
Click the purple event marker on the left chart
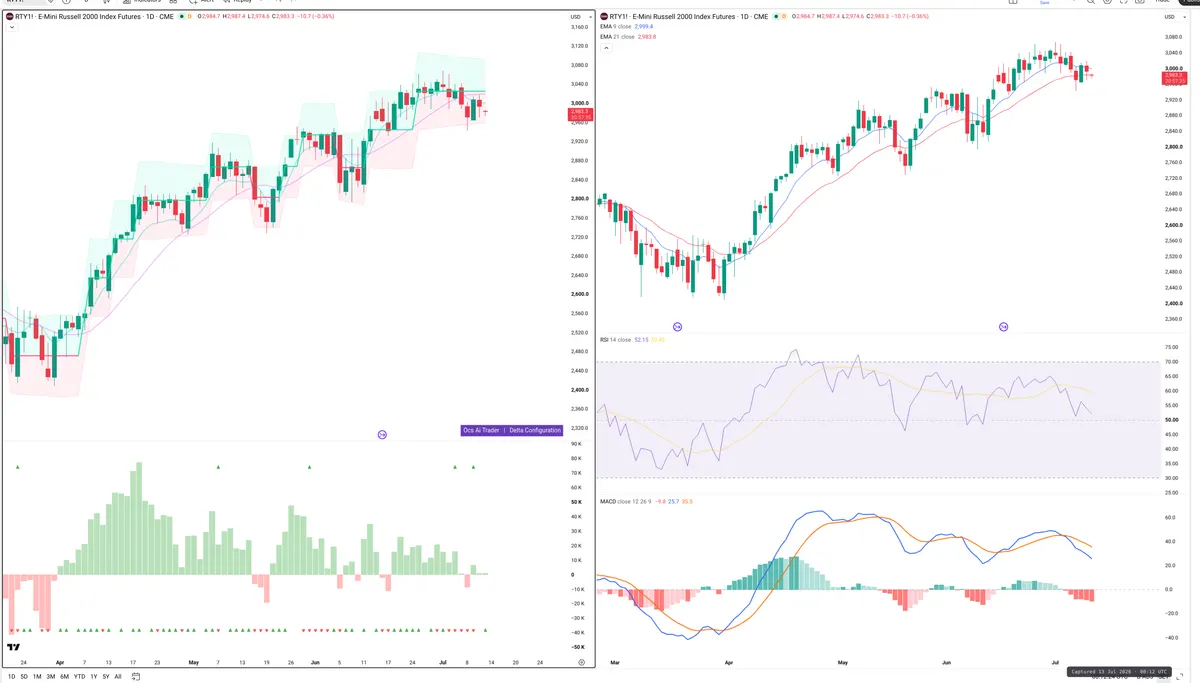(381, 434)
